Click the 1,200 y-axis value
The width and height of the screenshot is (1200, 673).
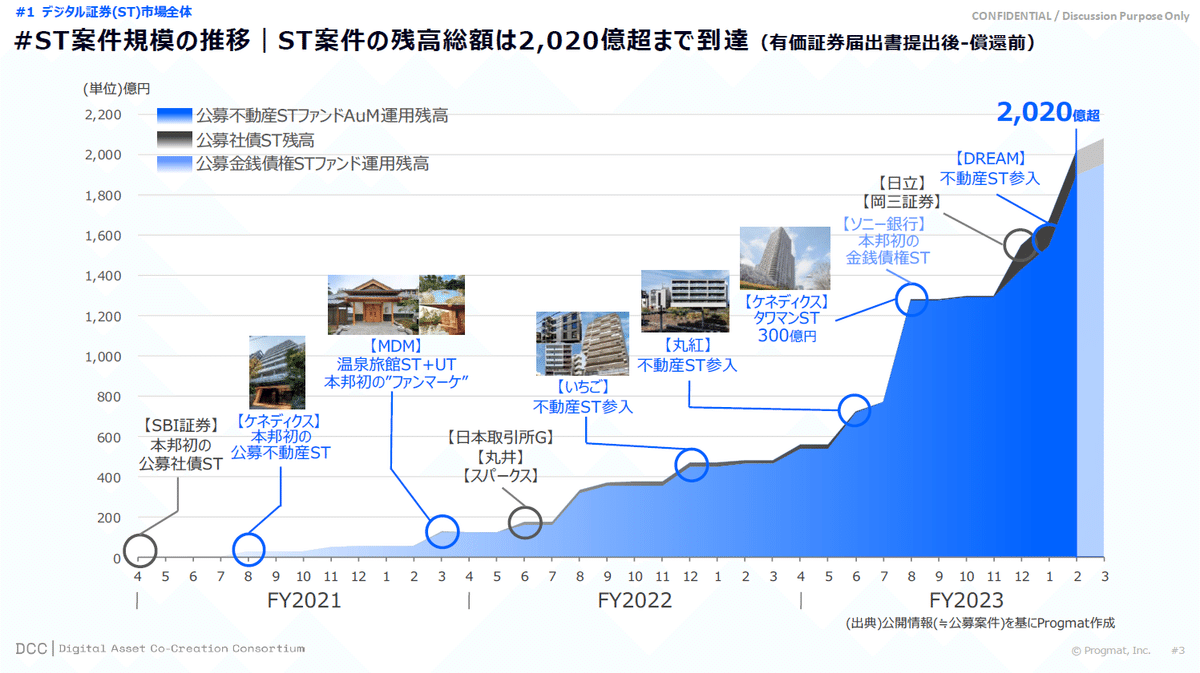[103, 316]
